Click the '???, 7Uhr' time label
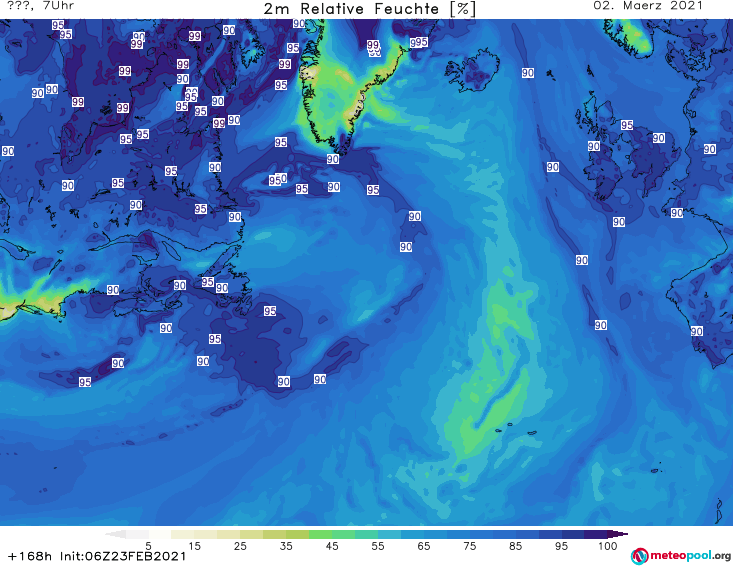Screen dimensions: 733x566 [x=40, y=6]
